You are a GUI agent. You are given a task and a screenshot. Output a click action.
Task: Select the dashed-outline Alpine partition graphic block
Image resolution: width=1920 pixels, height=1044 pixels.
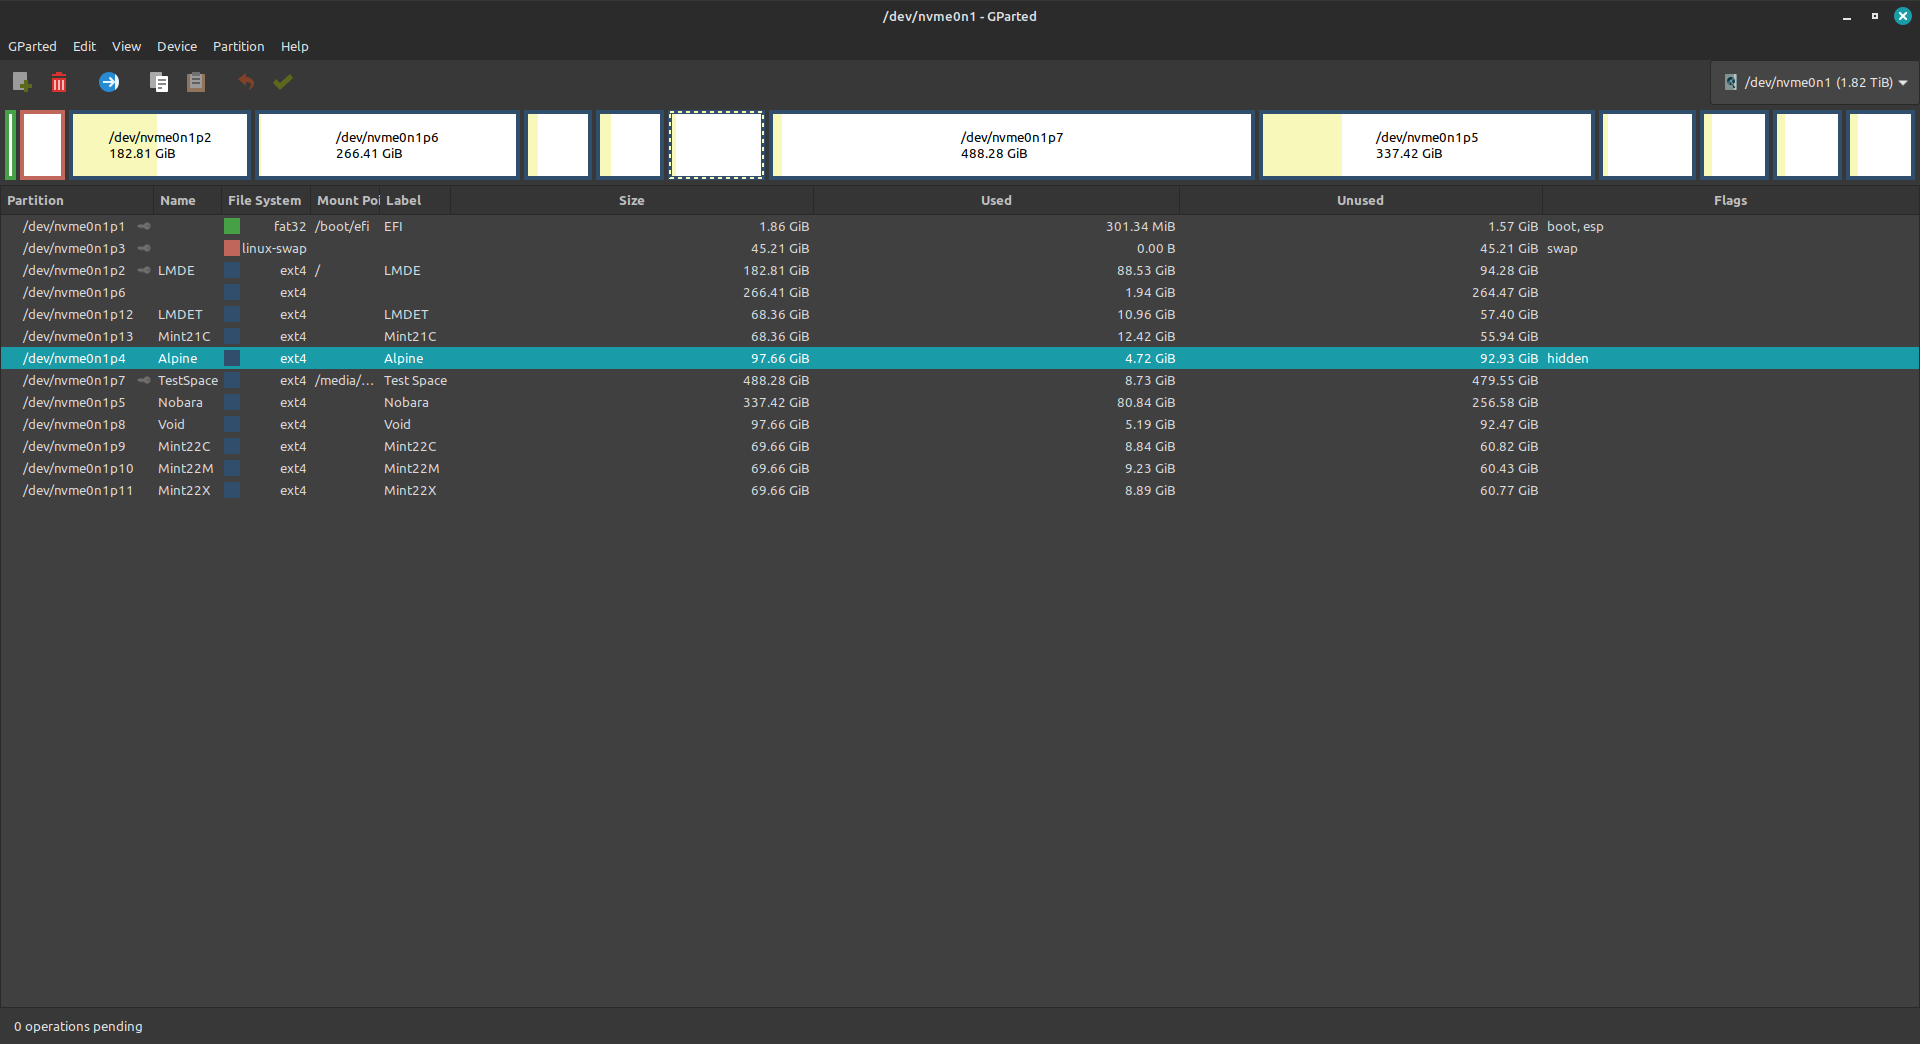click(x=716, y=145)
